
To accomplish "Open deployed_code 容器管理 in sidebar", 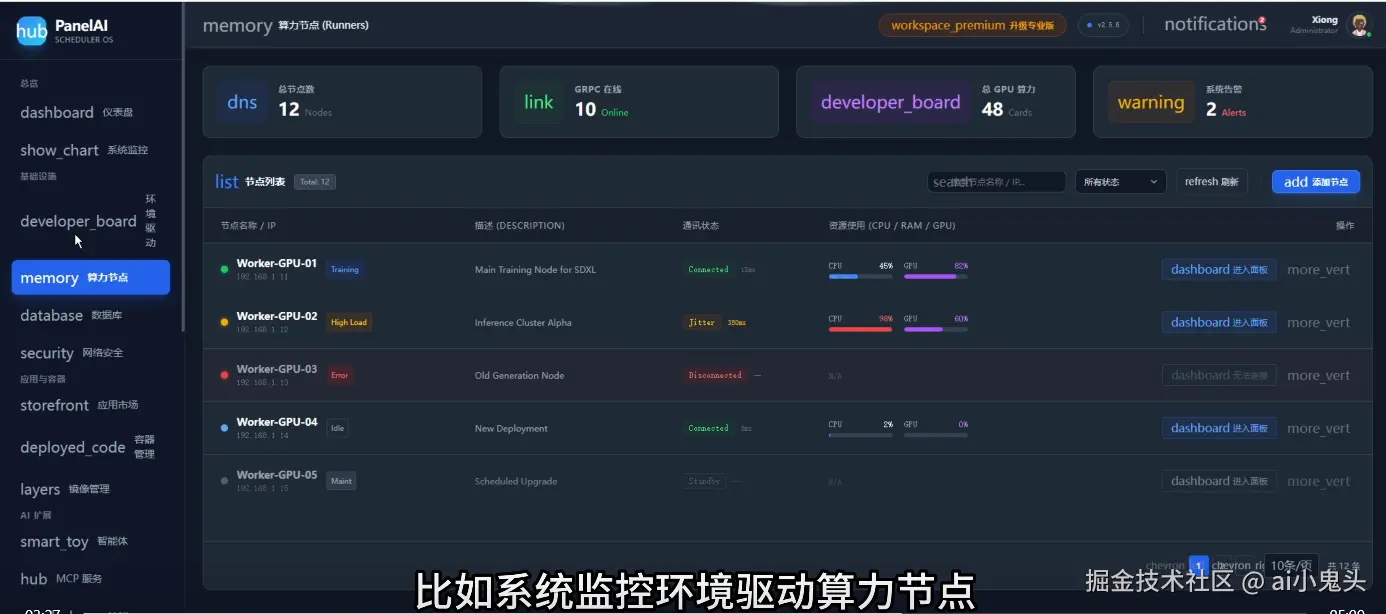I will coord(89,447).
